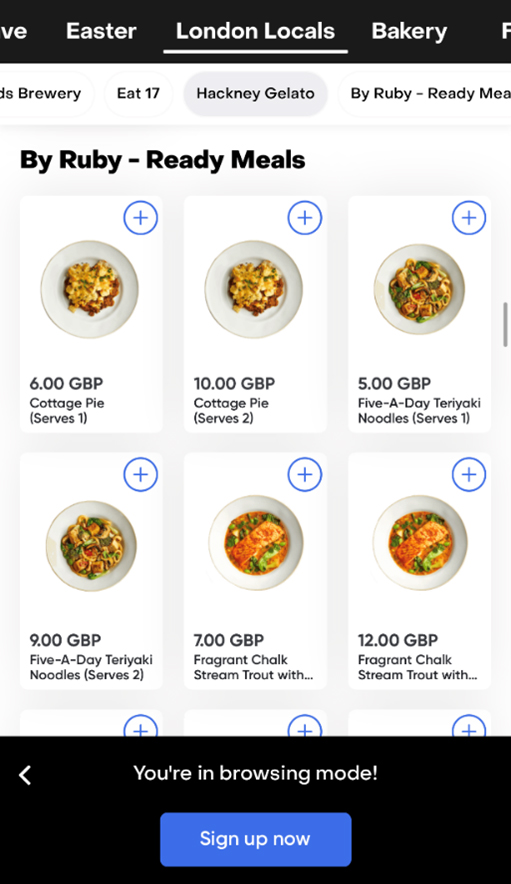Screen dimensions: 511x884
Task: Add 10.00 GBP Cottage Pie with plus icon
Action: (x=305, y=218)
